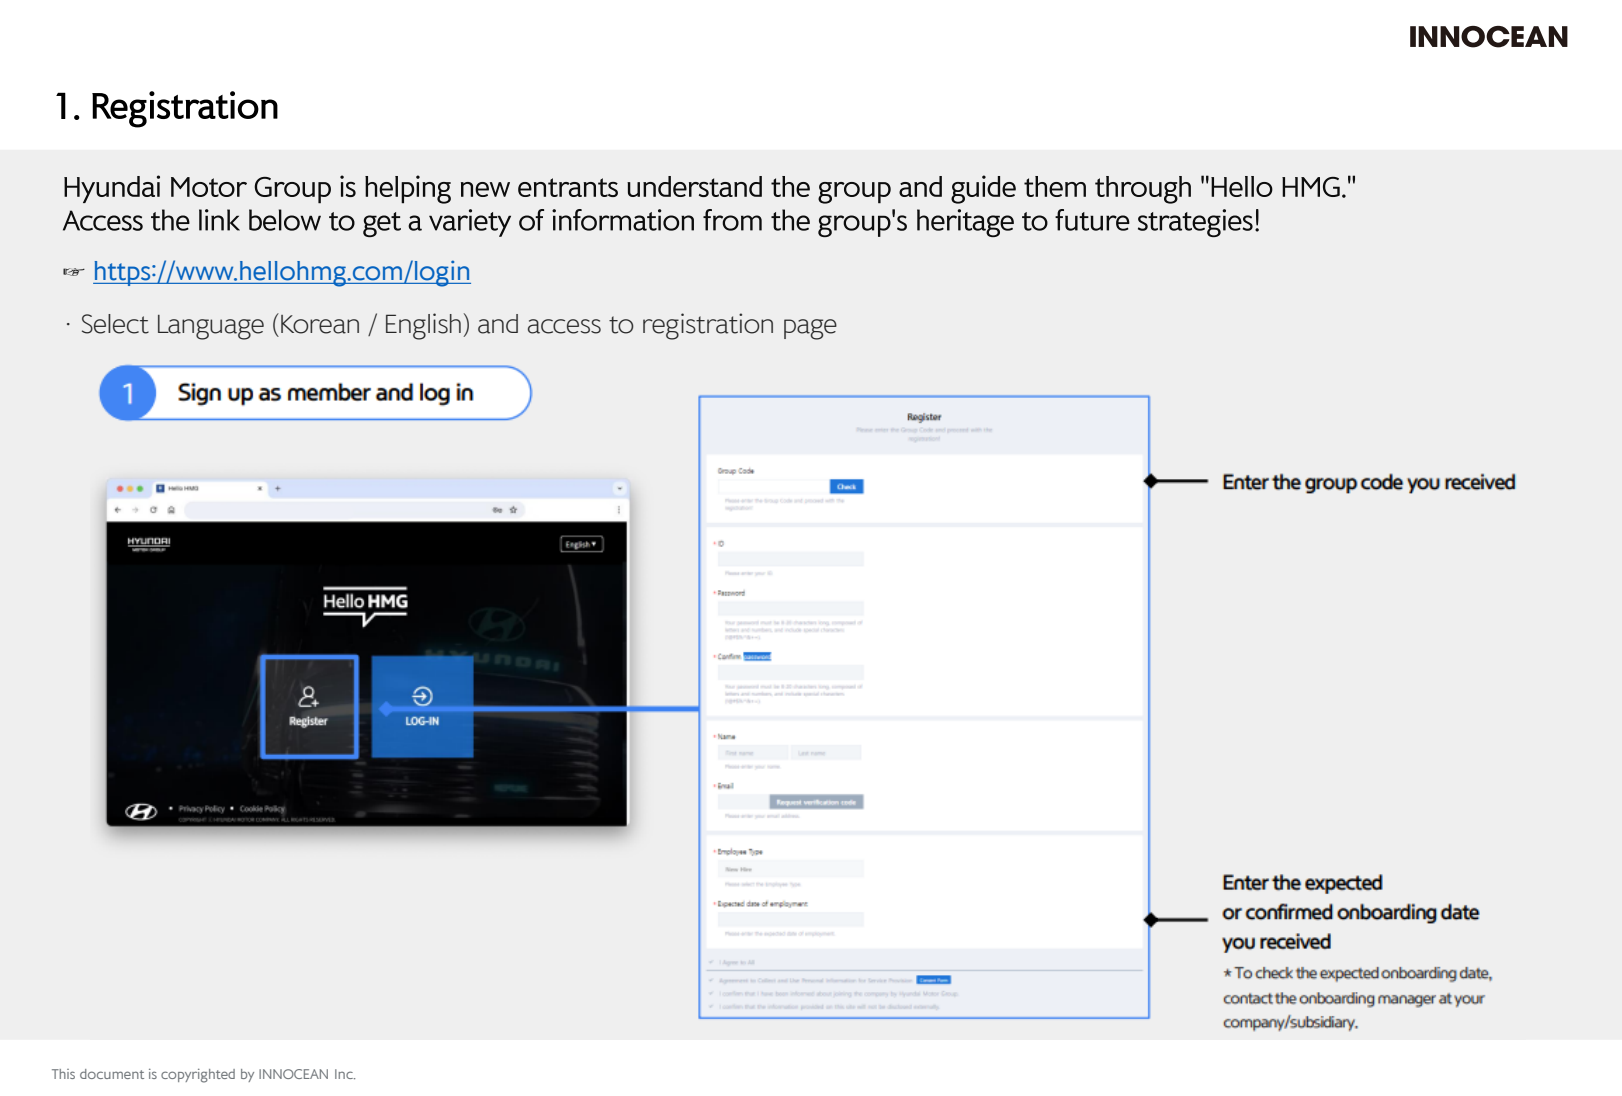
Task: Click the password key icon in address bar
Action: coord(497,510)
